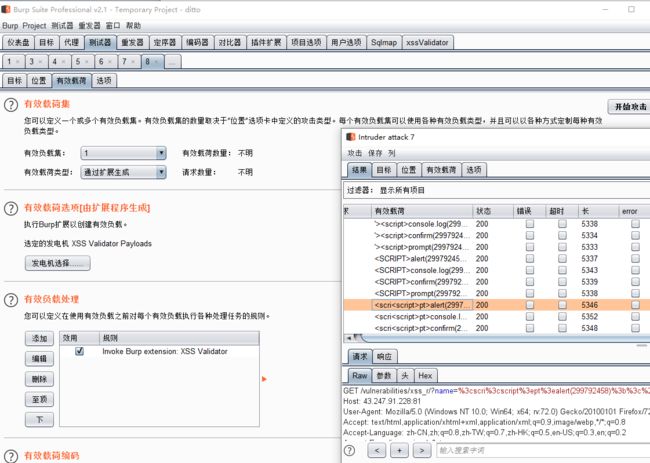
Task: Switch to Sqlmap tab
Action: coord(384,42)
